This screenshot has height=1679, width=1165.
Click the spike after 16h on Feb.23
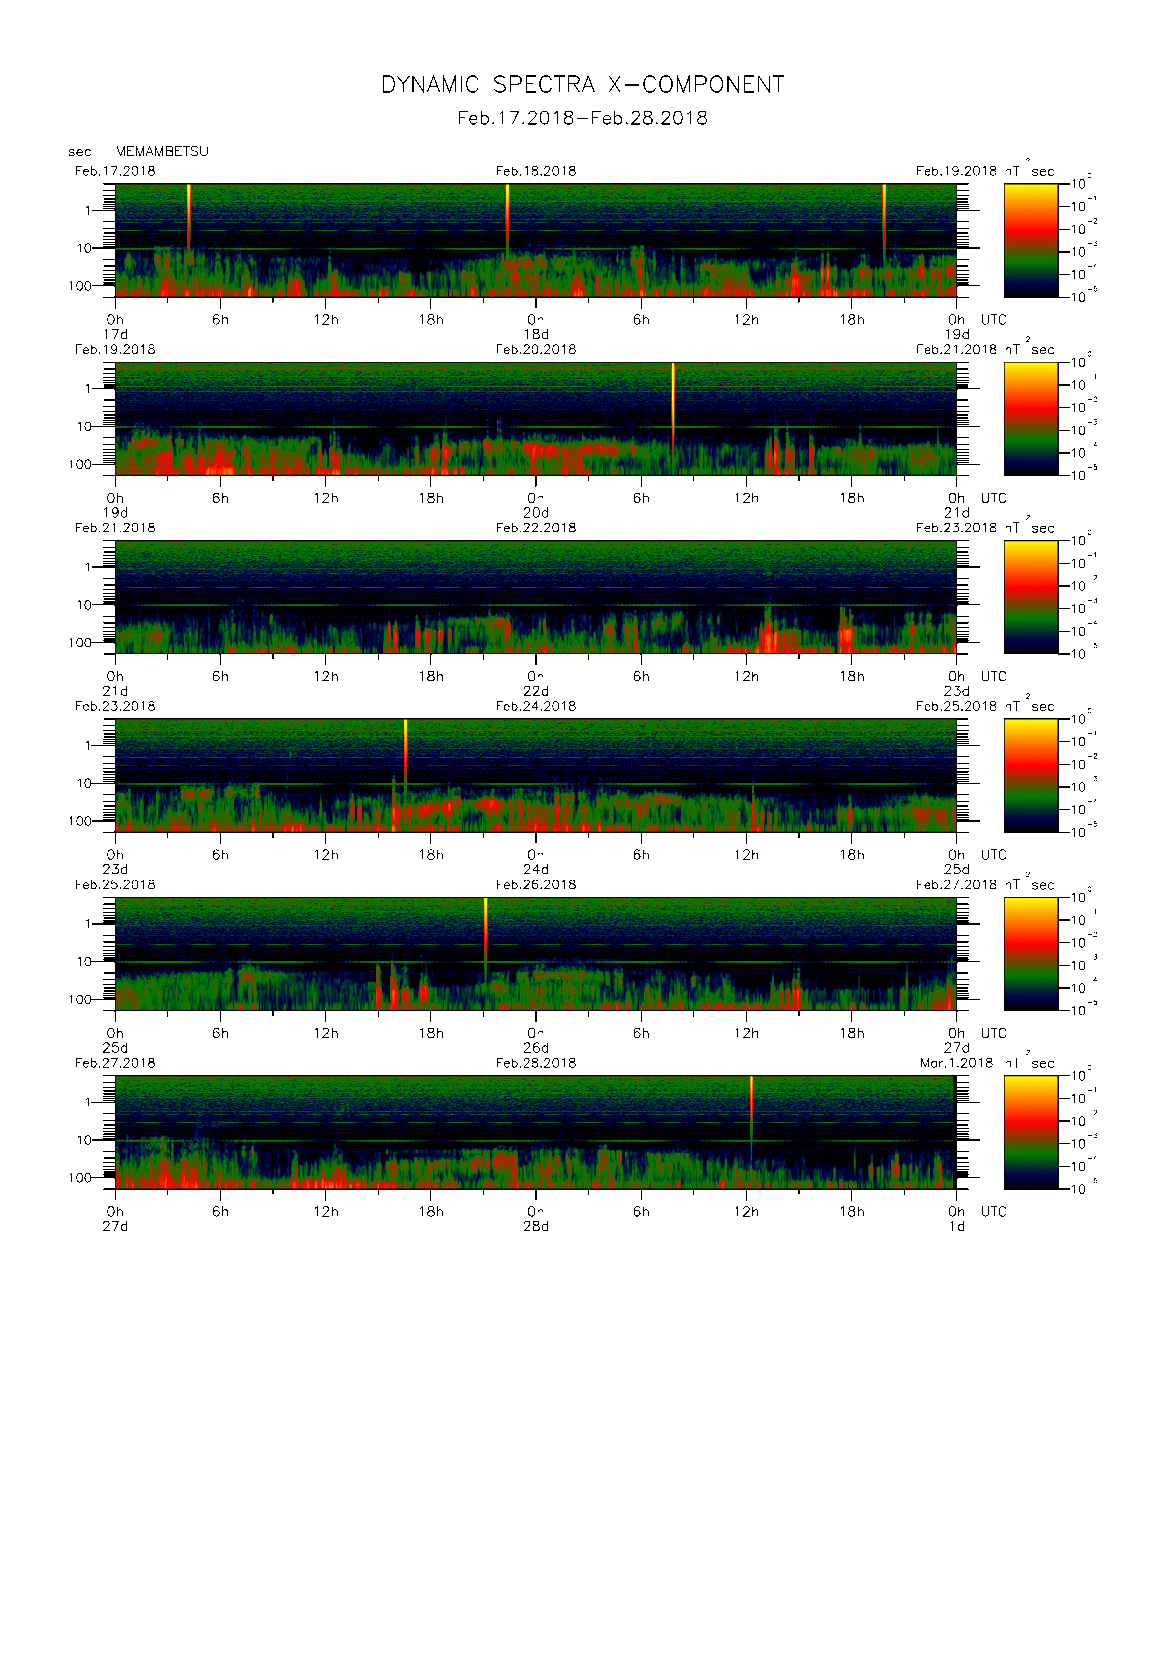405,755
